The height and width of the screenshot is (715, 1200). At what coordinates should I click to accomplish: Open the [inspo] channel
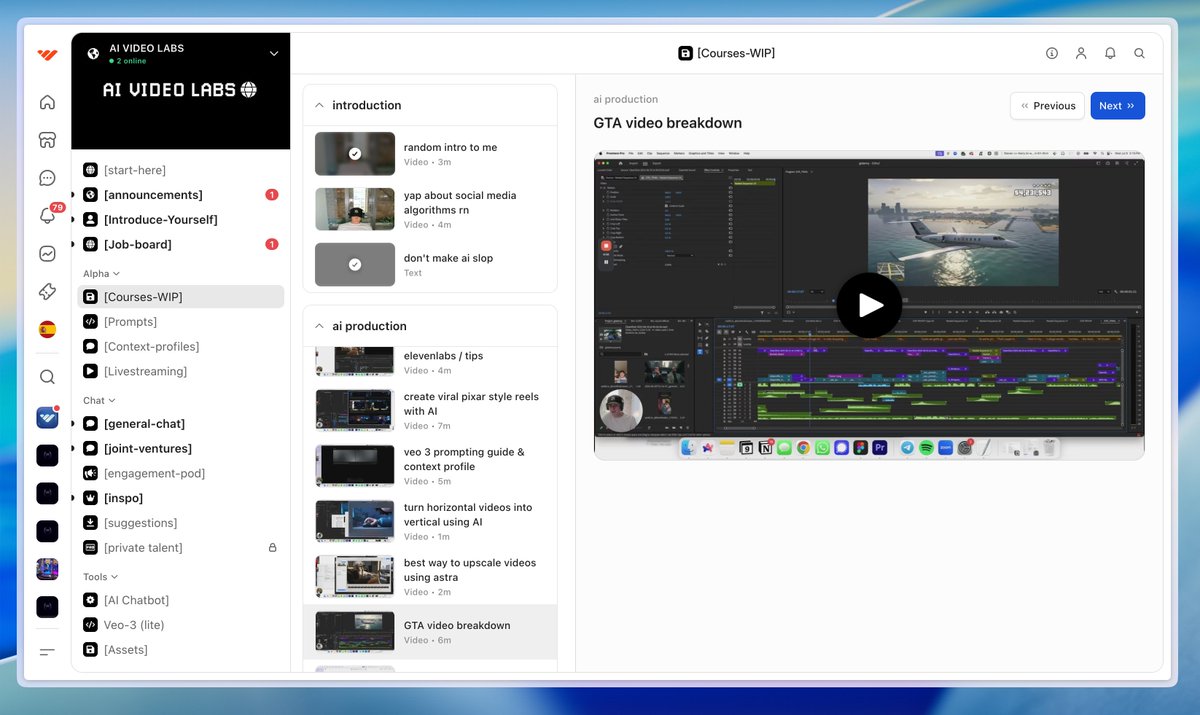click(180, 498)
